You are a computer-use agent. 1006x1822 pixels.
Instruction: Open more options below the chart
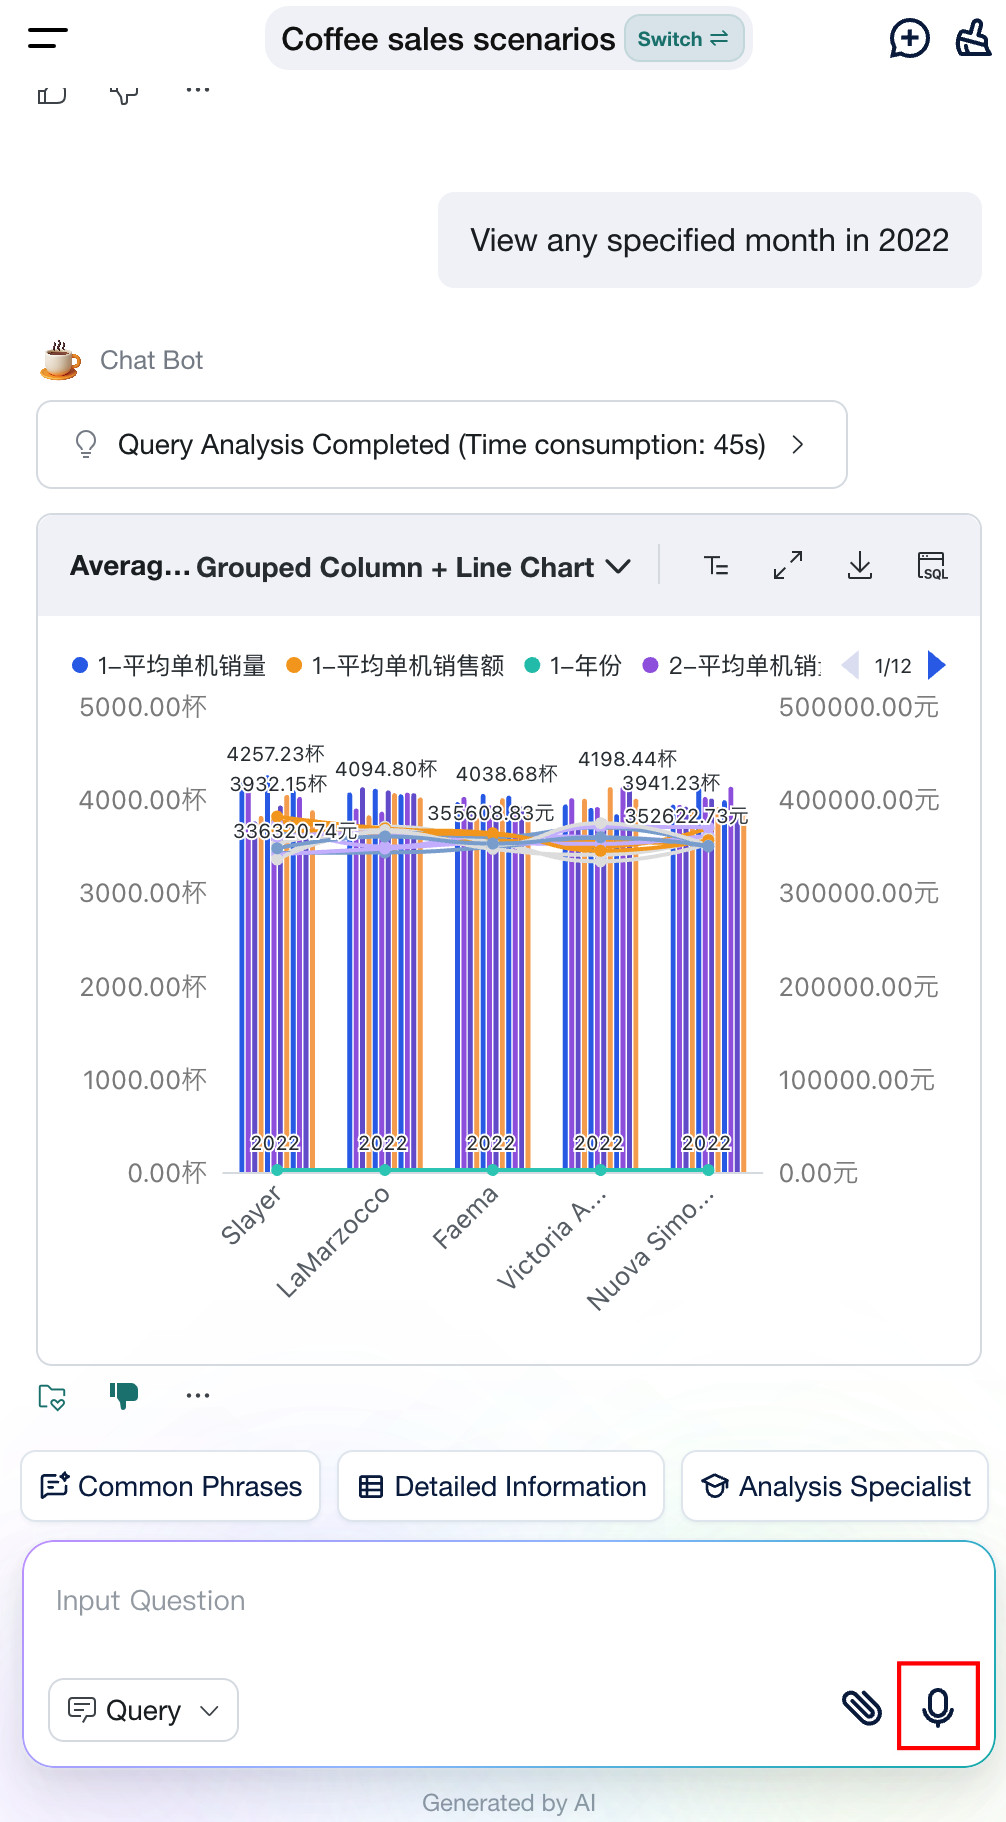tap(198, 1395)
